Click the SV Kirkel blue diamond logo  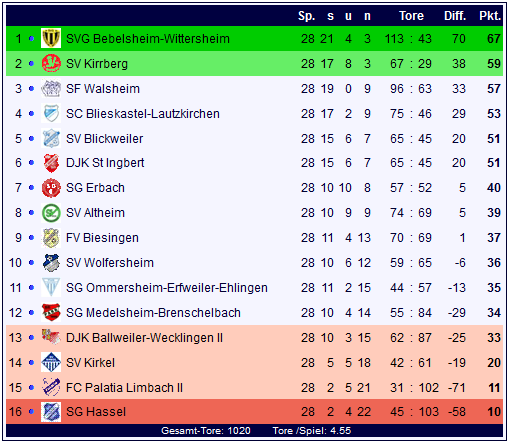[51, 362]
